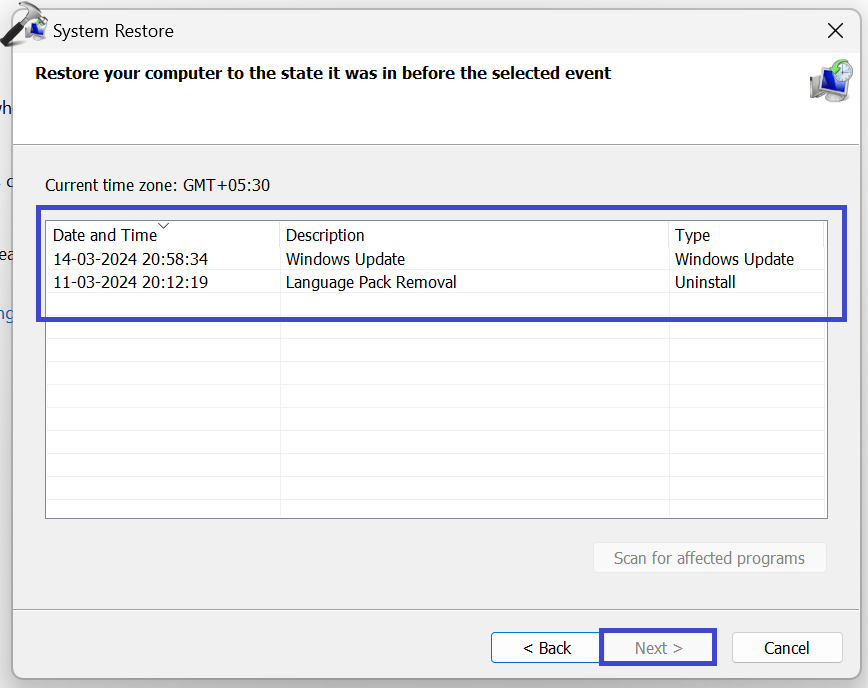This screenshot has height=688, width=868.
Task: Sort by the Type column header
Action: point(692,236)
